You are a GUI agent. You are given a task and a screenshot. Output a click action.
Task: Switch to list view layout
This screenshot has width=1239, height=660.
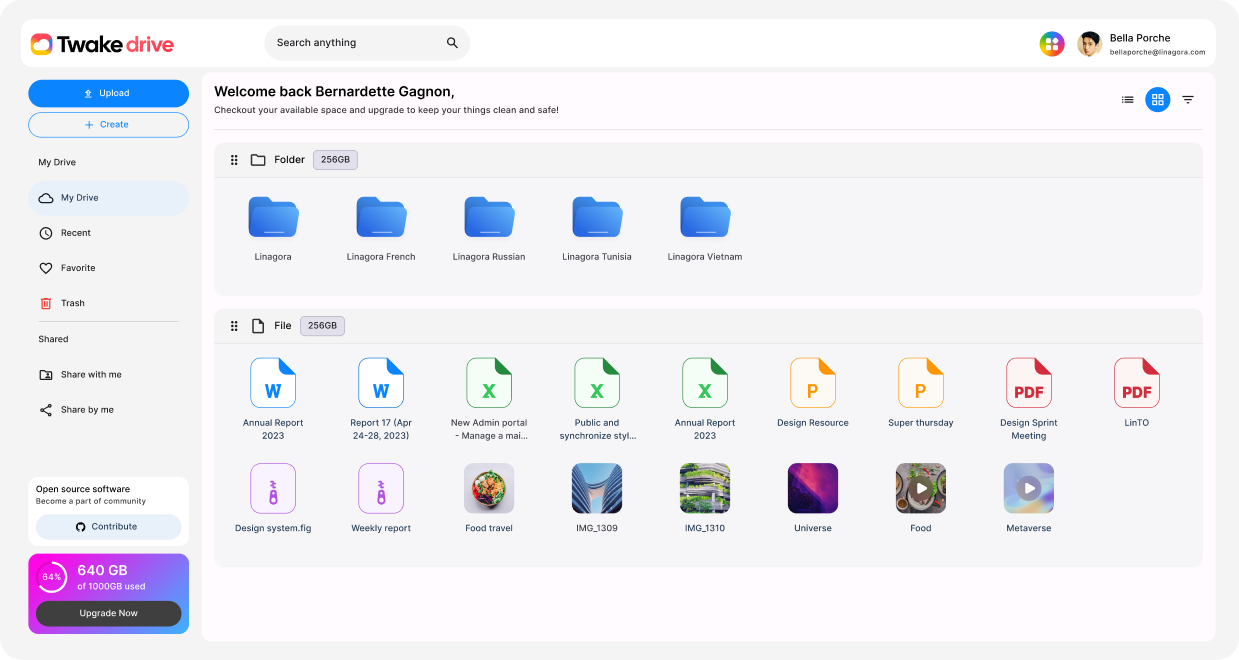(x=1127, y=99)
